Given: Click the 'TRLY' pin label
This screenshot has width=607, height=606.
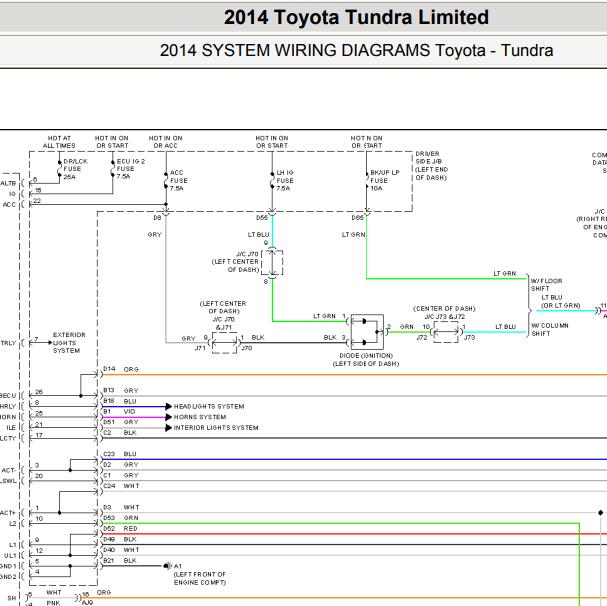Looking at the screenshot, I should (x=8, y=343).
